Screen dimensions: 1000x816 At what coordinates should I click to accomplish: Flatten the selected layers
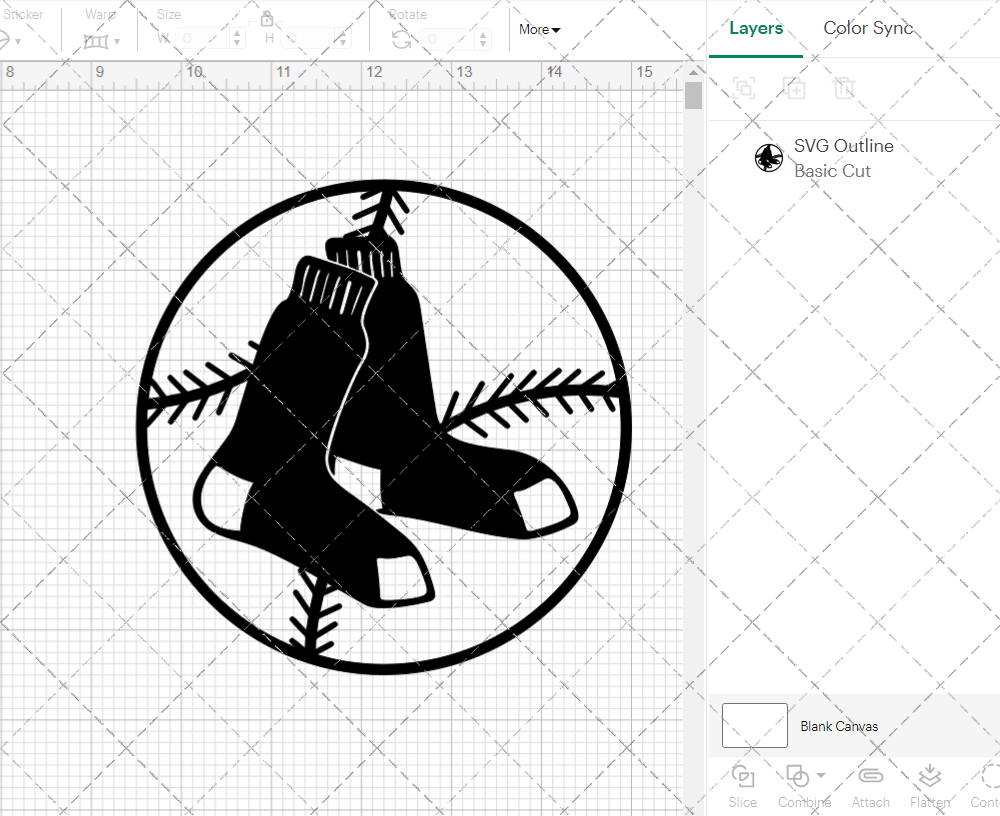click(929, 777)
